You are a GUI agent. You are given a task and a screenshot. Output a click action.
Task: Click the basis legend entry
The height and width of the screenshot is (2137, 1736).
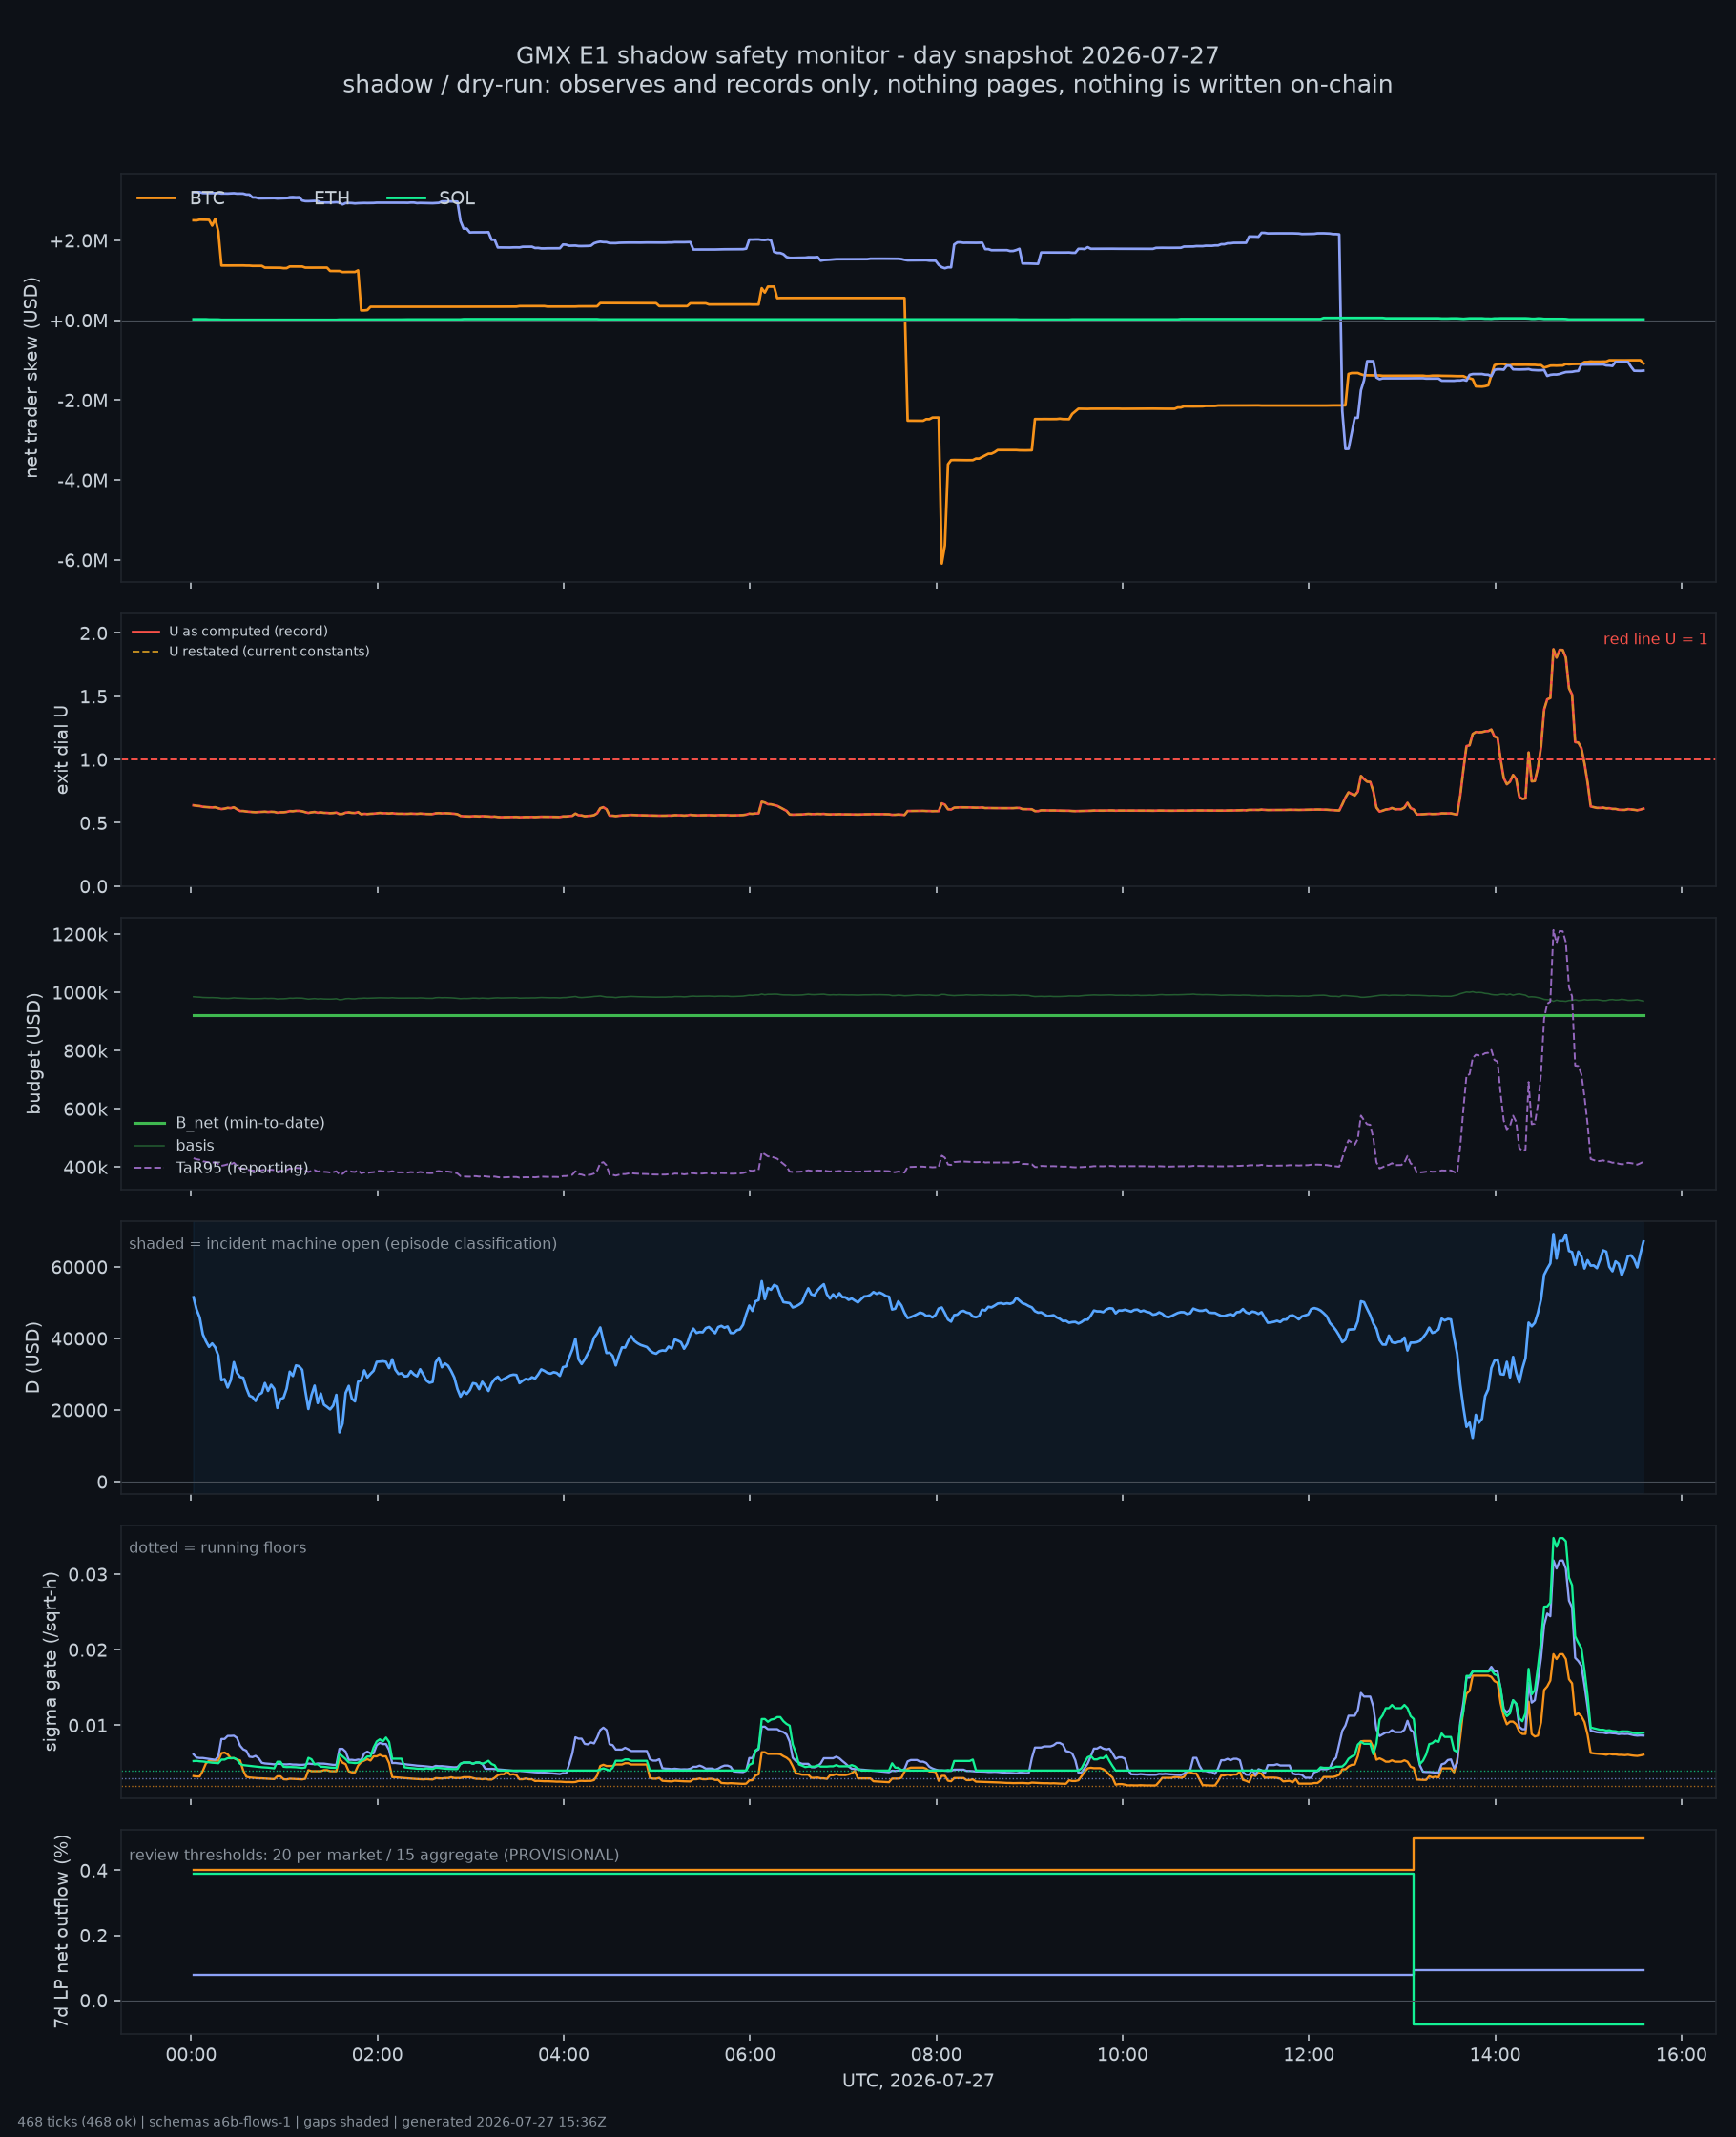[174, 1145]
